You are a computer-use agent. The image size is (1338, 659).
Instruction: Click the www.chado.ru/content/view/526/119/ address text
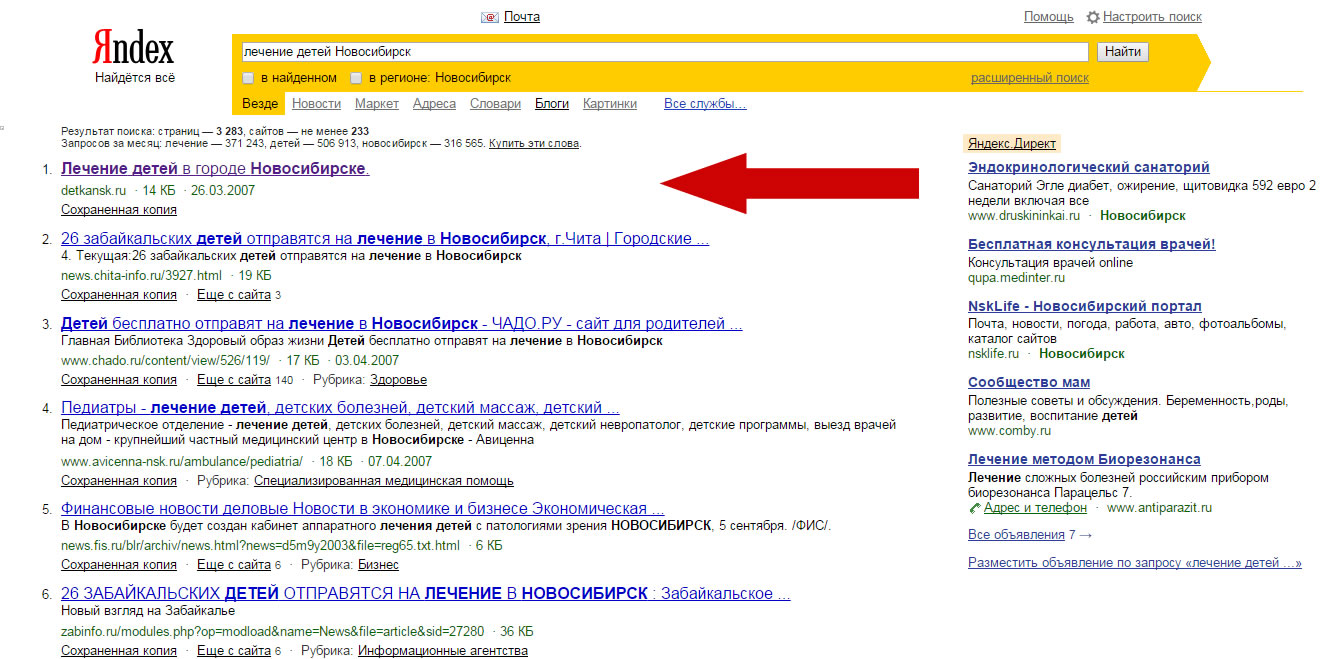click(165, 360)
